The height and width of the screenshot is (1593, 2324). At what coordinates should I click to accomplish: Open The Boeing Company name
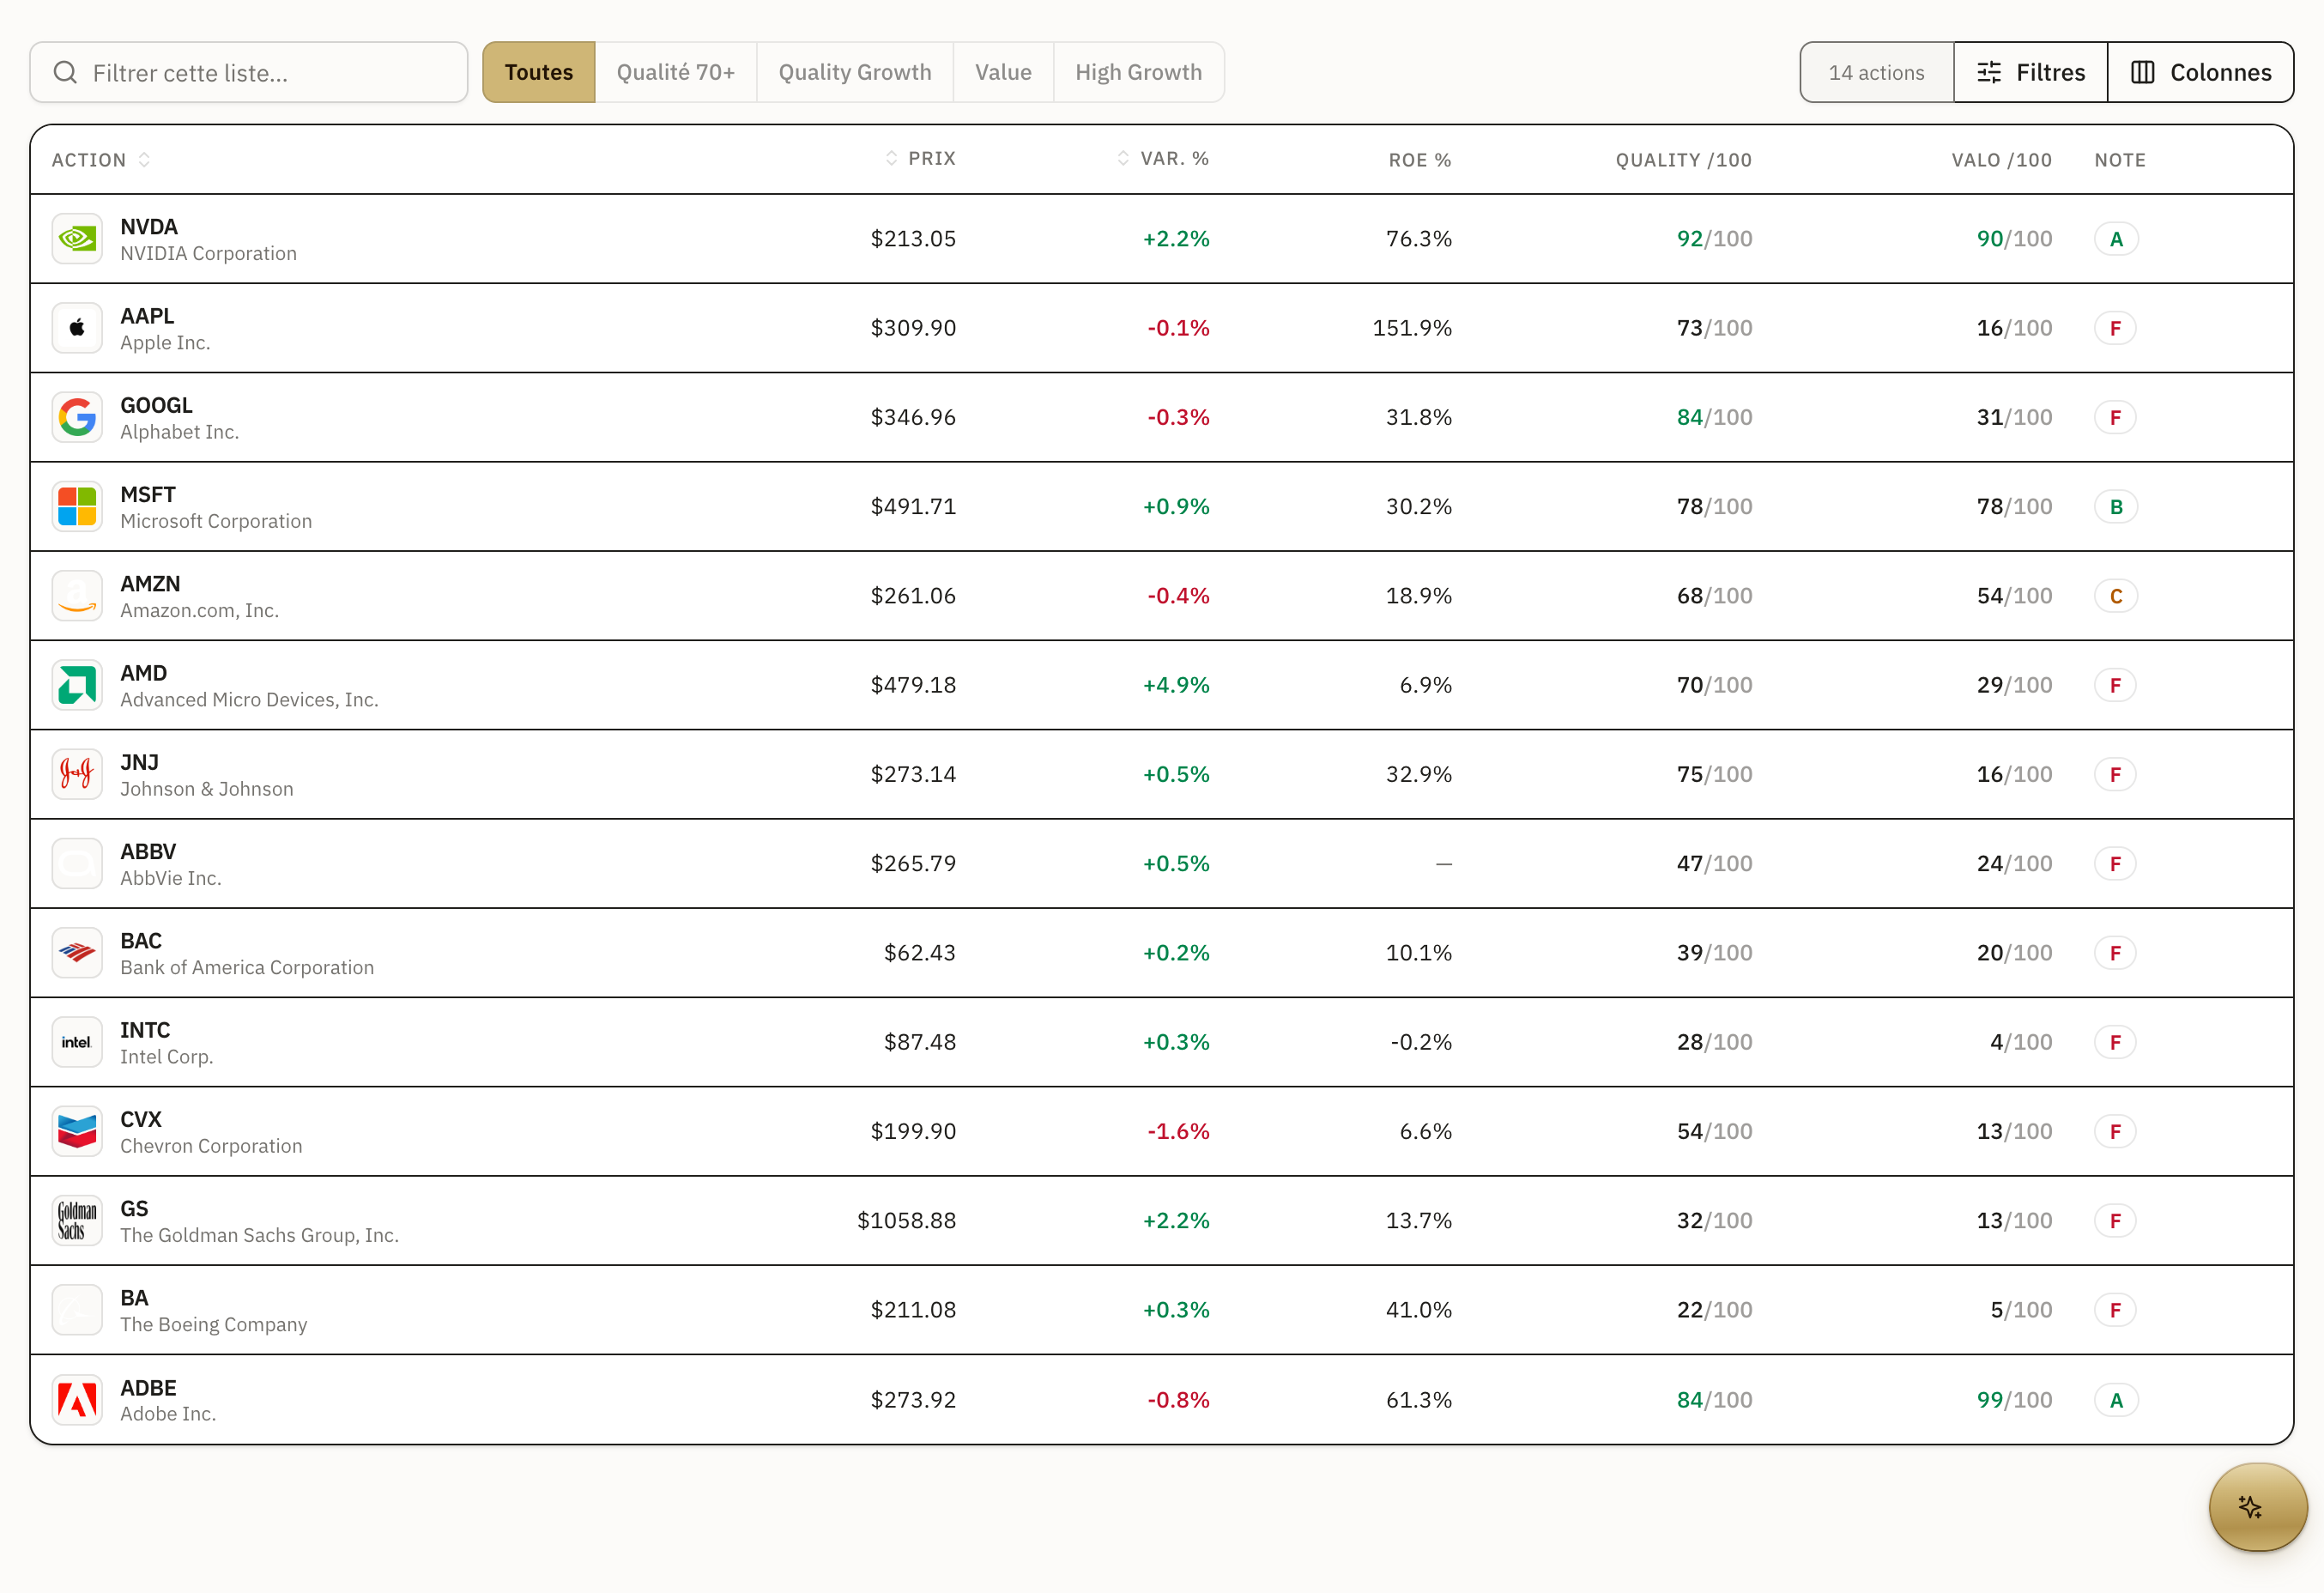click(214, 1324)
